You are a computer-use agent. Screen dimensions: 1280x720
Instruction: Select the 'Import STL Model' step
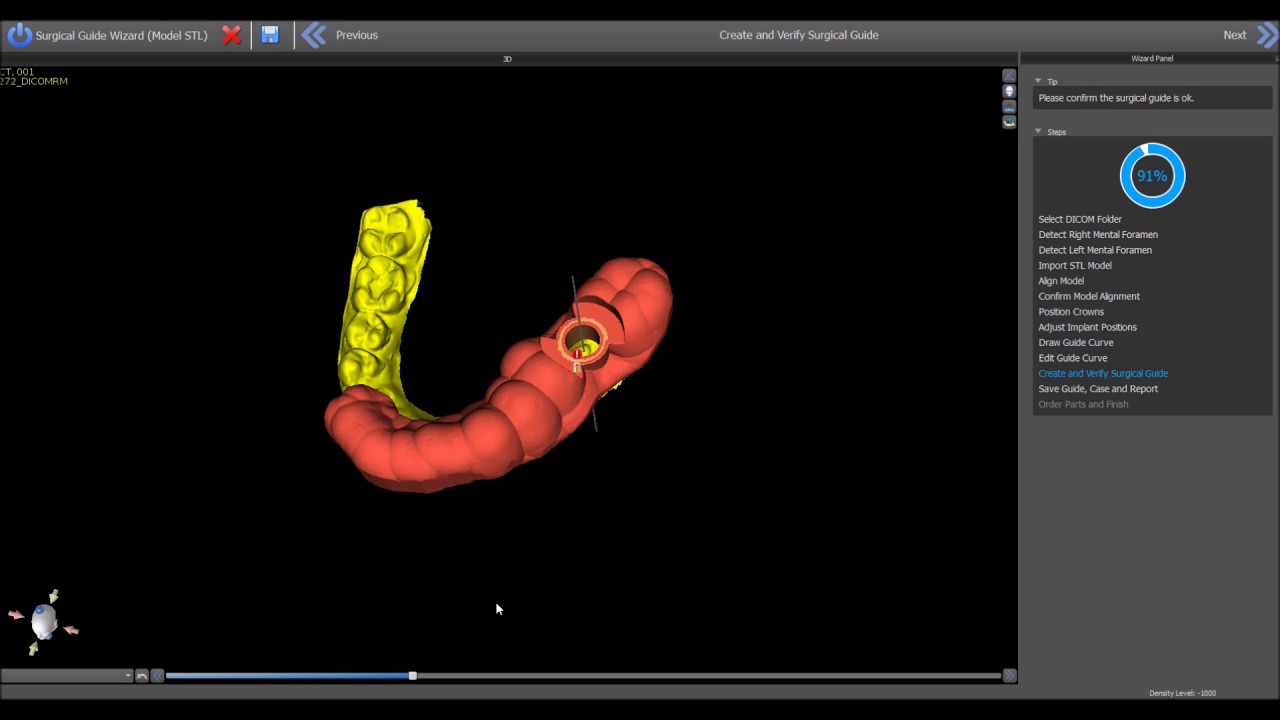coord(1075,266)
